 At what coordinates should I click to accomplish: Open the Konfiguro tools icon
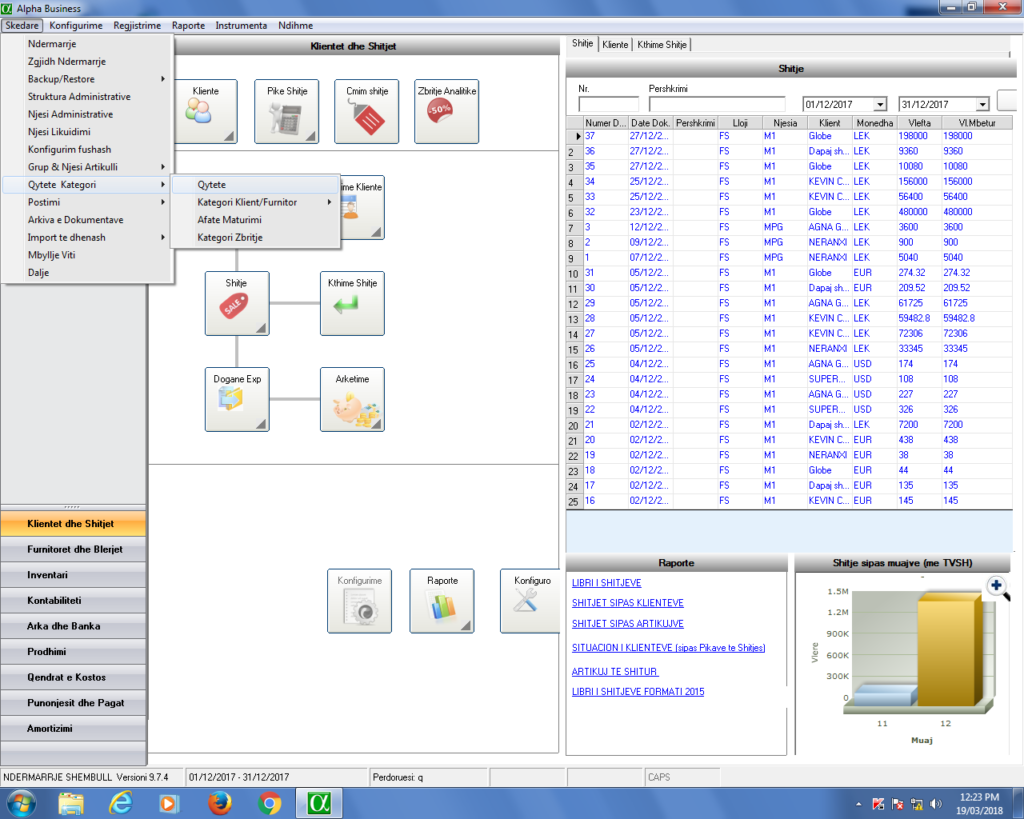[530, 601]
